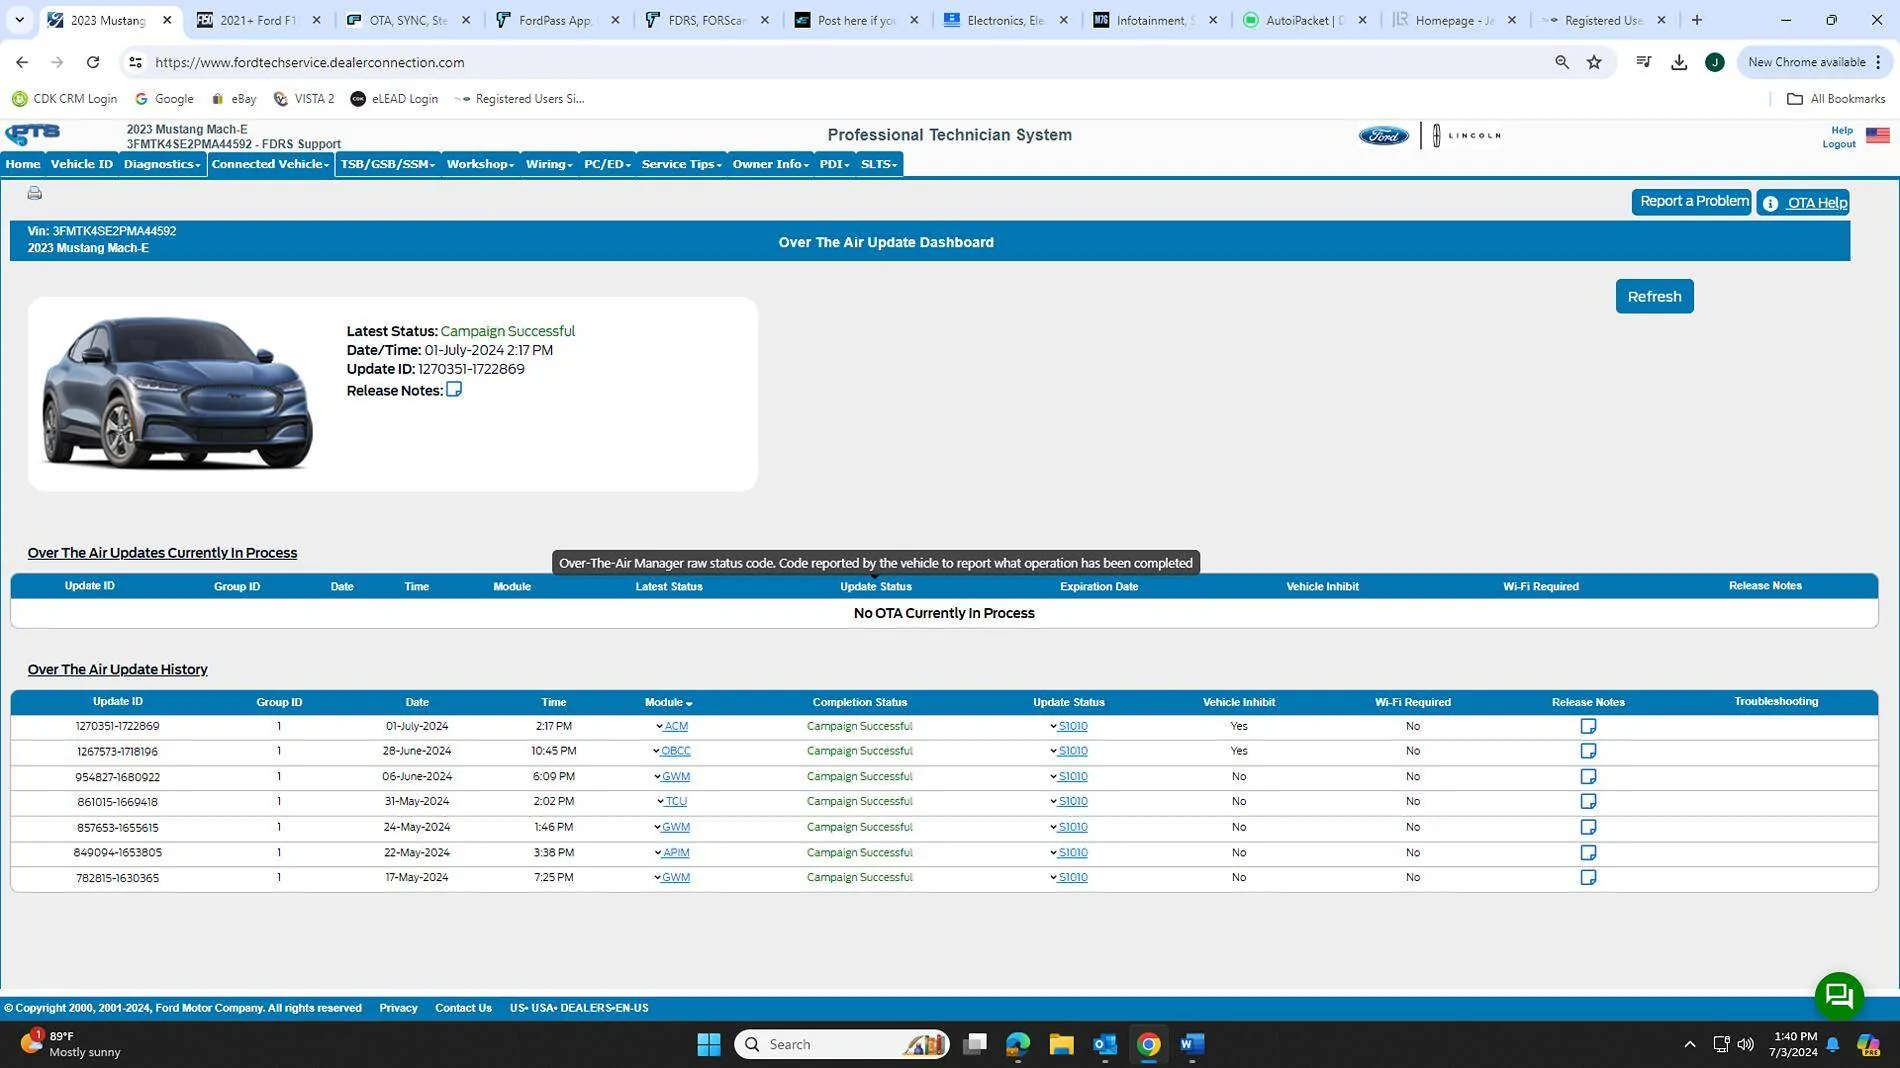Click the US flag language icon
Screen dimensions: 1900x1068
click(x=1877, y=136)
